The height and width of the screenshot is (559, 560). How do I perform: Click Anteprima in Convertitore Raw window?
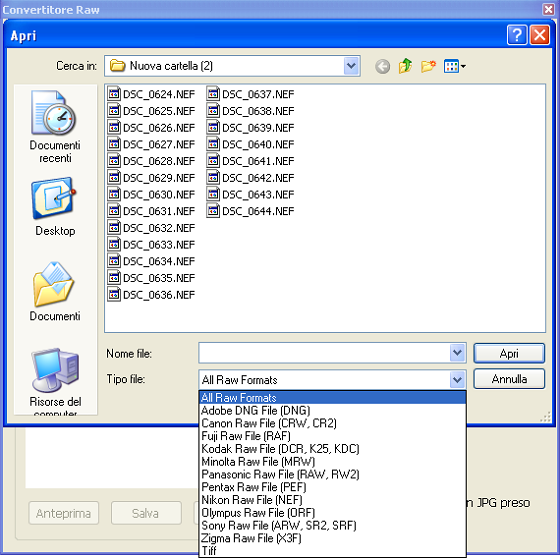tap(63, 513)
